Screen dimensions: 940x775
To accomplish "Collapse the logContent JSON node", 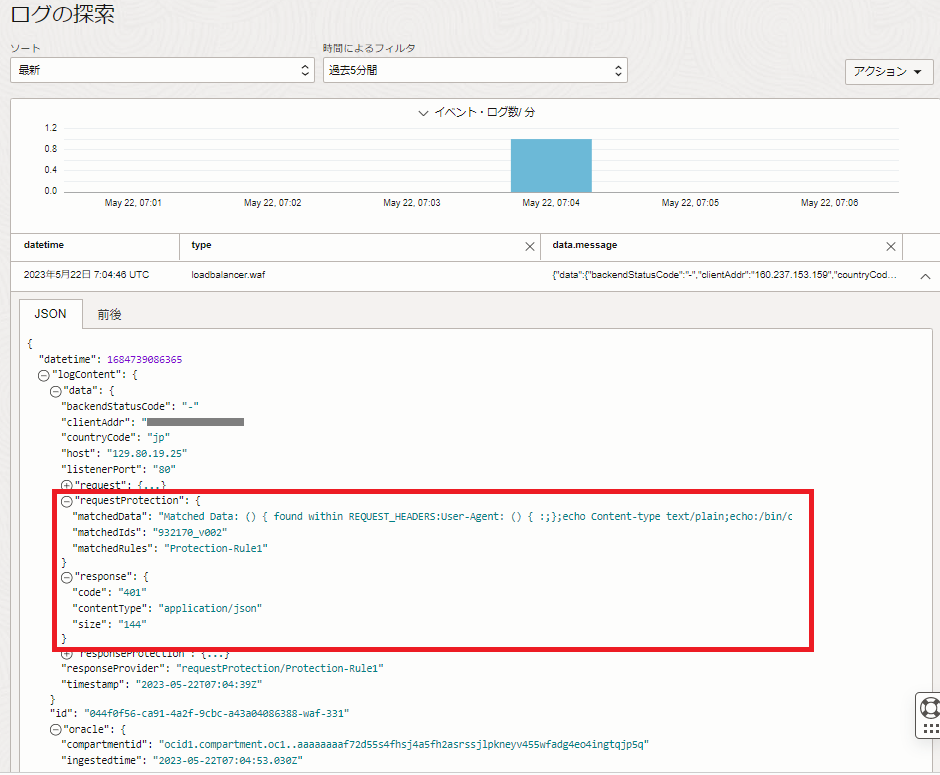I will (43, 375).
